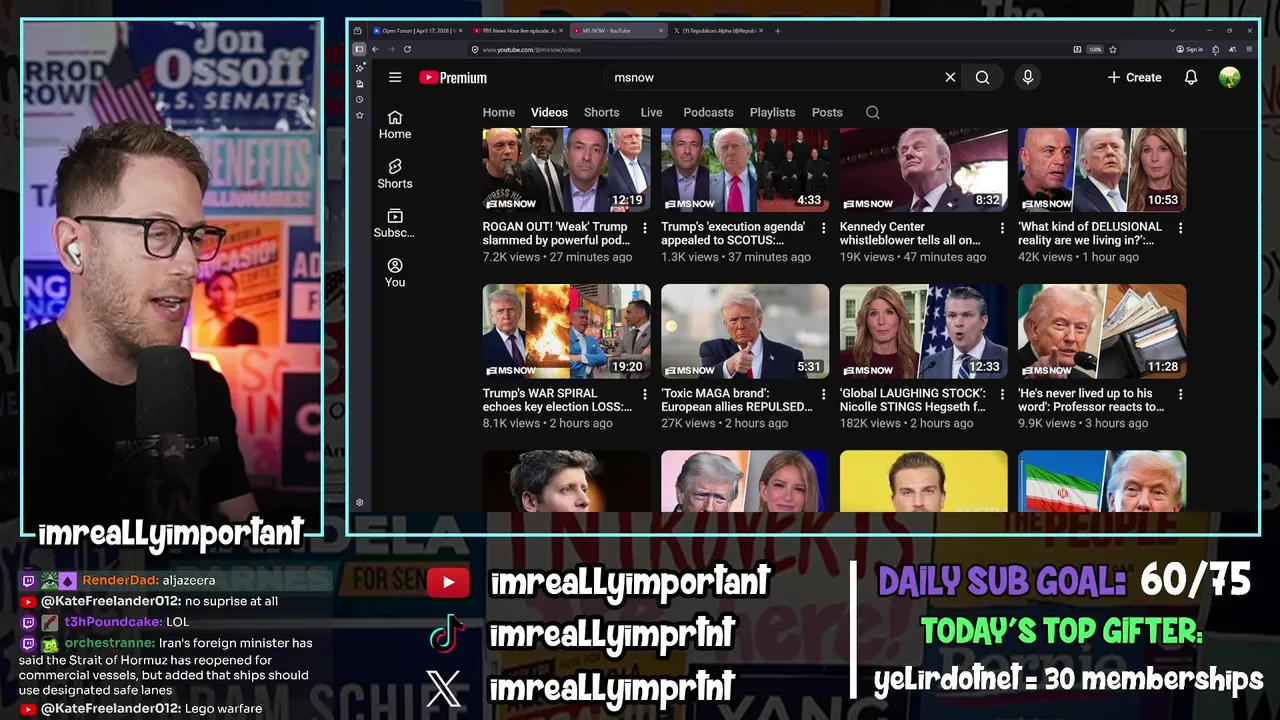Open the channel Posts tab

coord(827,112)
